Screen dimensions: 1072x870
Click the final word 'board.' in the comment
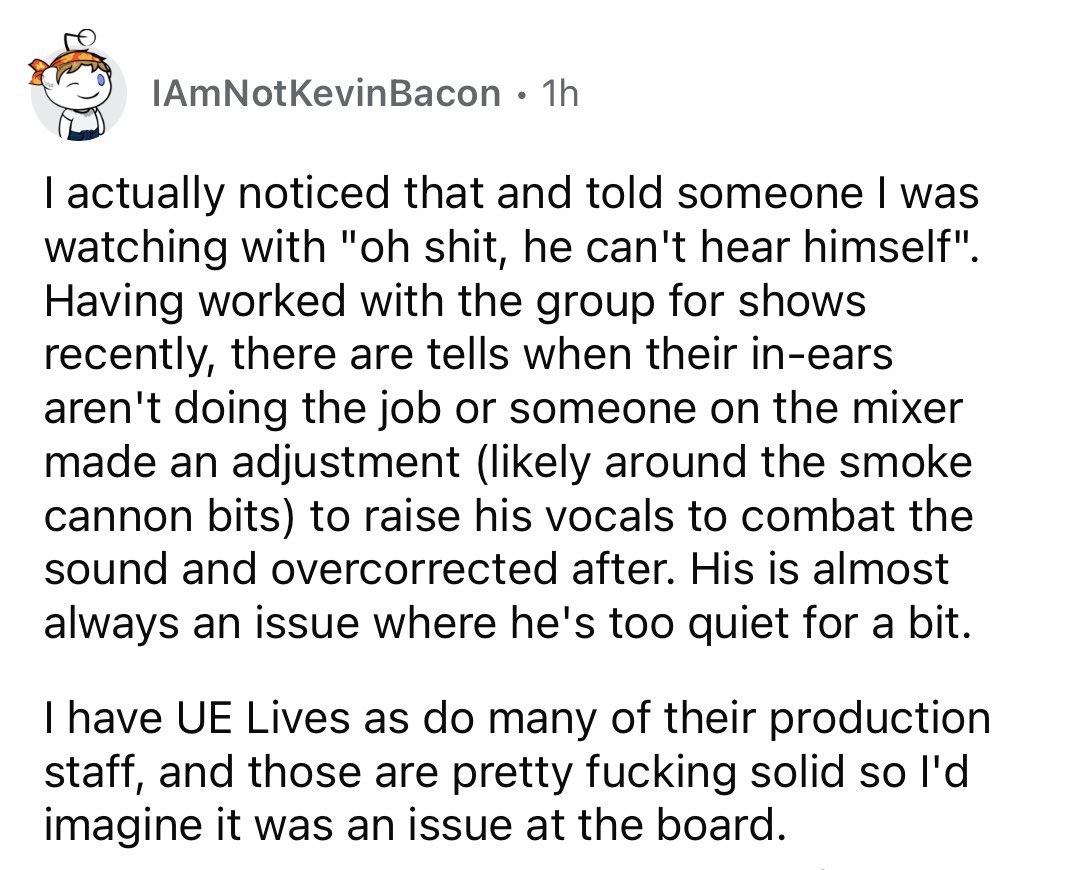point(719,825)
